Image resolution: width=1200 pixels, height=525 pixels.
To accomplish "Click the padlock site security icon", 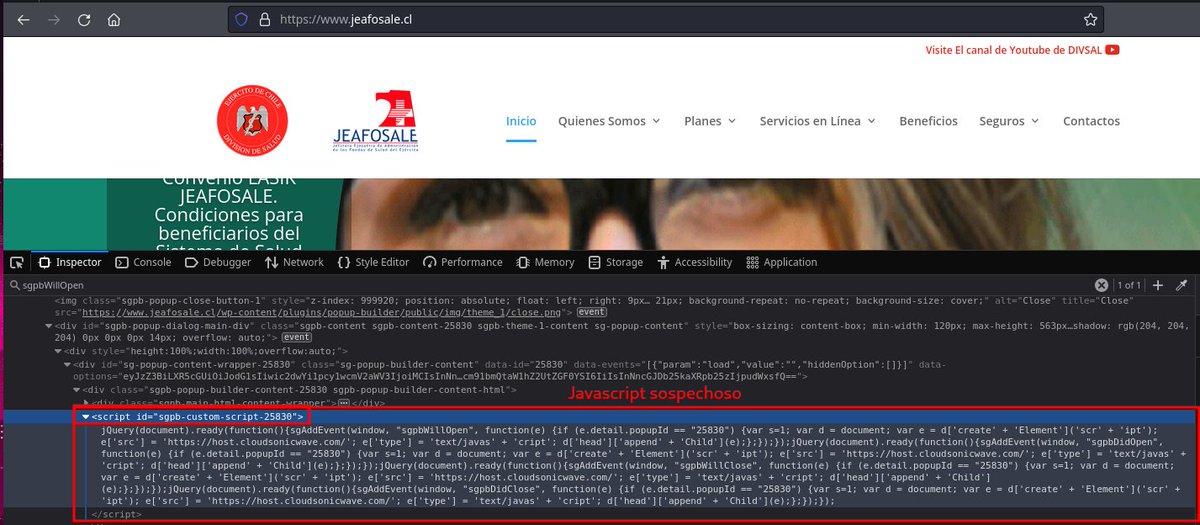I will pyautogui.click(x=265, y=19).
